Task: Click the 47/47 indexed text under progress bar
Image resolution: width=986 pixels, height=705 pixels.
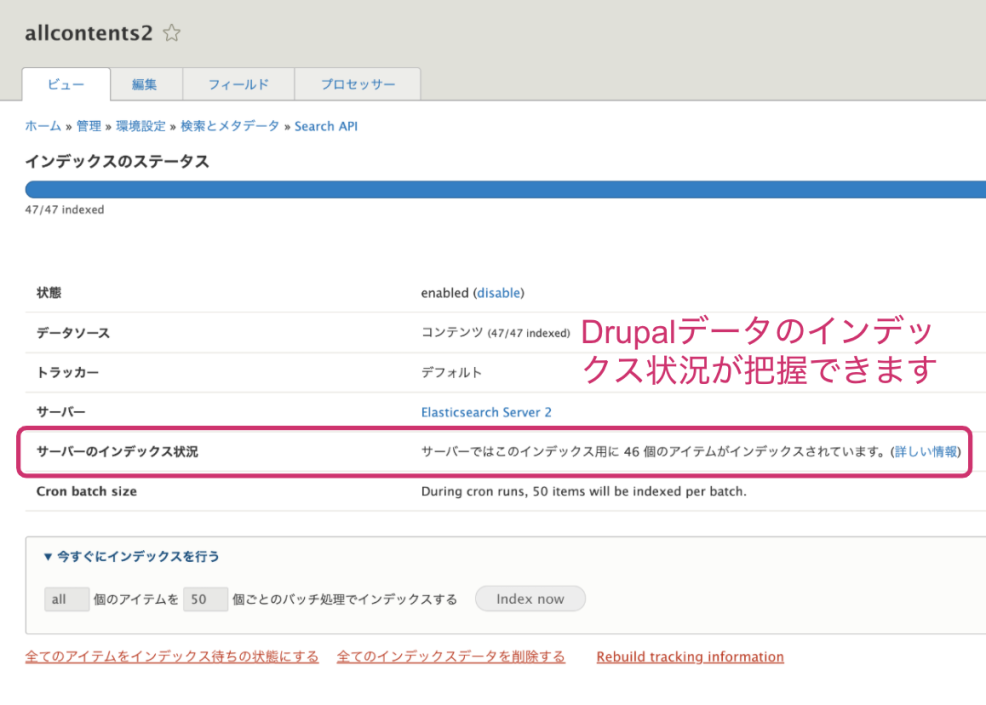Action: pos(65,210)
